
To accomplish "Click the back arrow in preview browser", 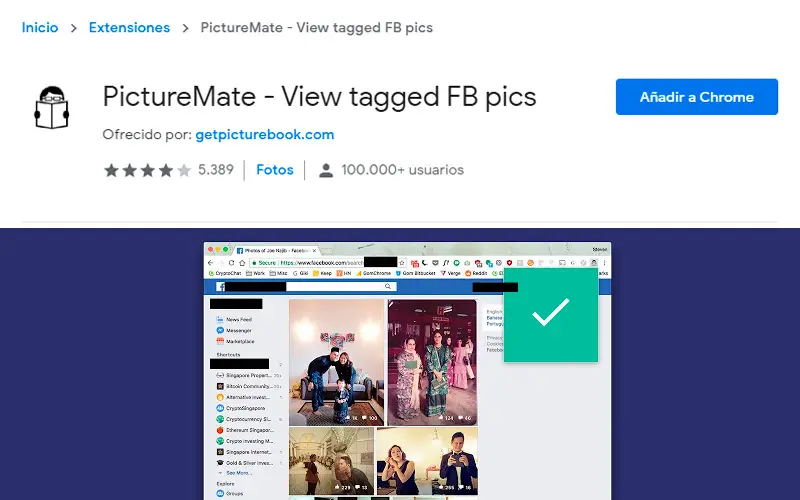I will tap(211, 263).
